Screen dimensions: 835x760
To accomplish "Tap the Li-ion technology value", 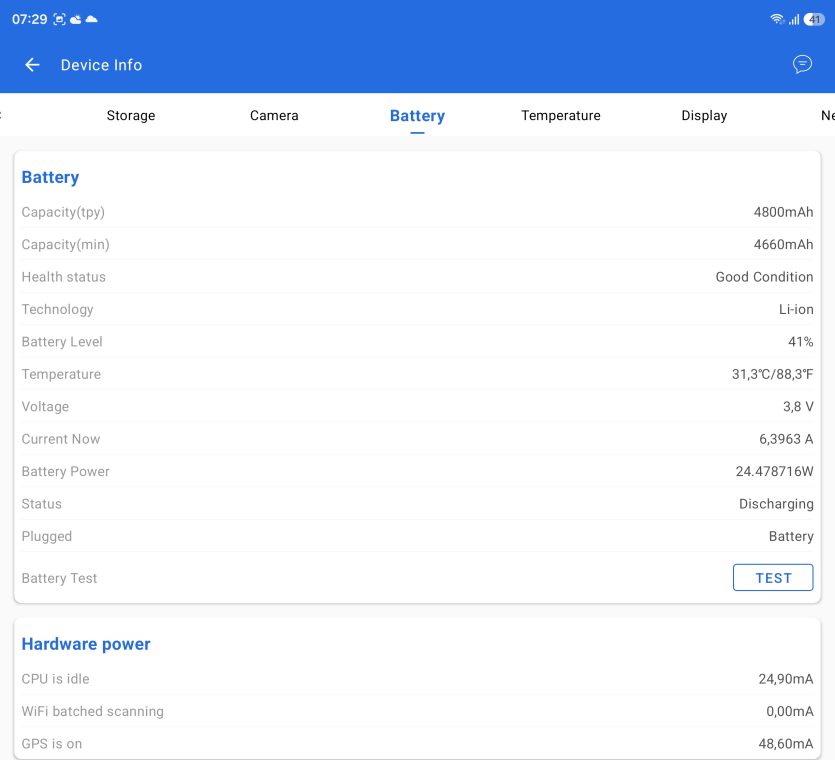I will [x=796, y=309].
